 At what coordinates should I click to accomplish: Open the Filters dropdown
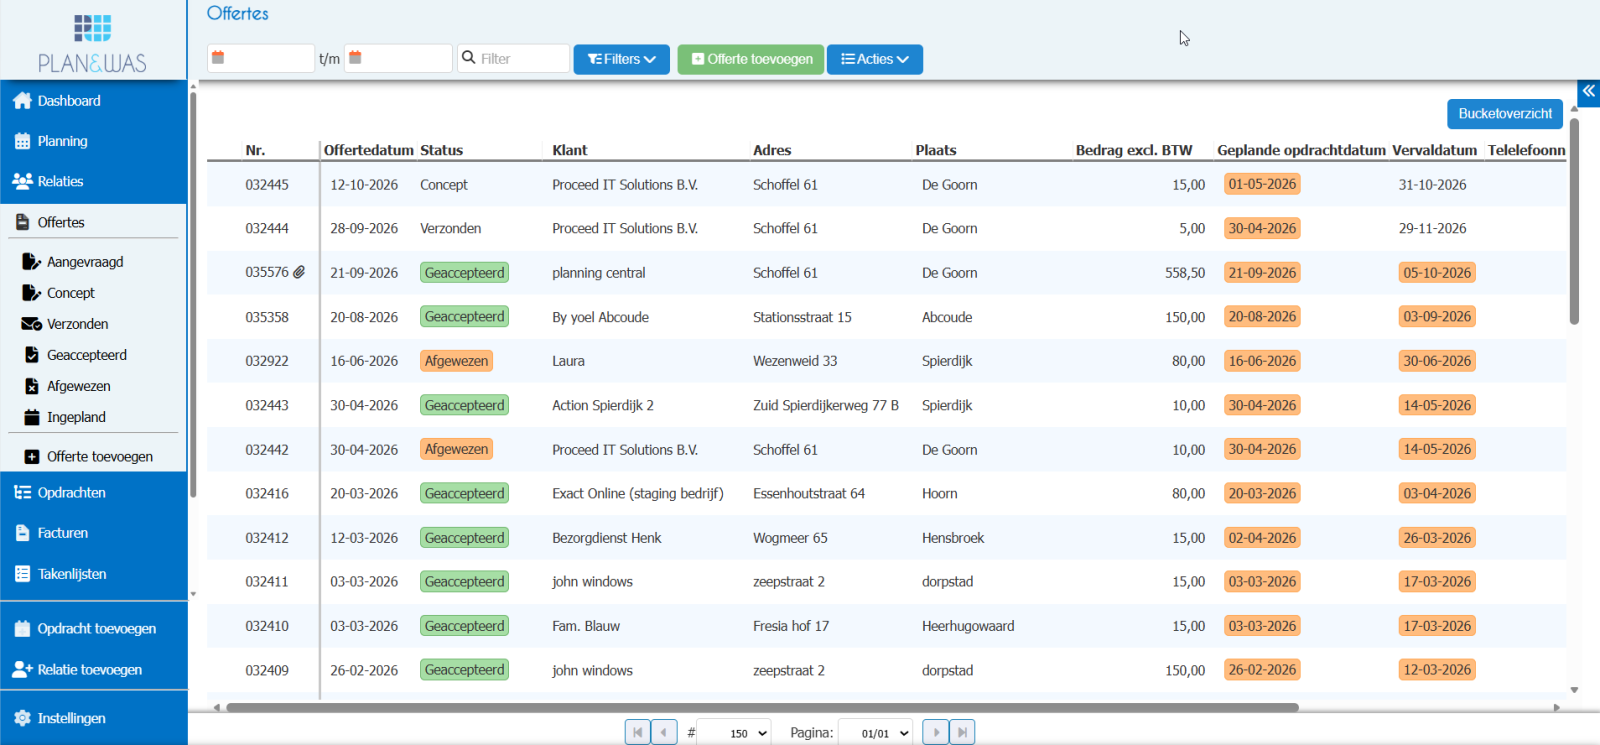tap(621, 59)
